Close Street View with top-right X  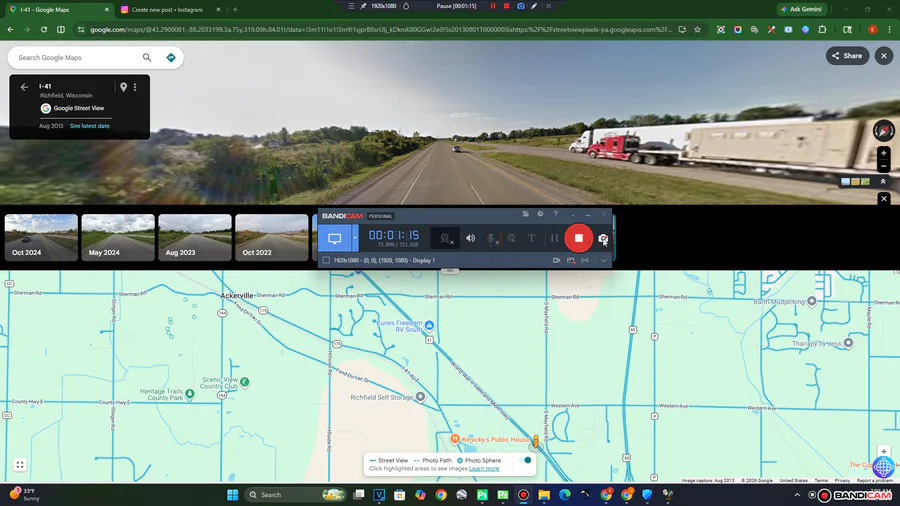click(884, 56)
